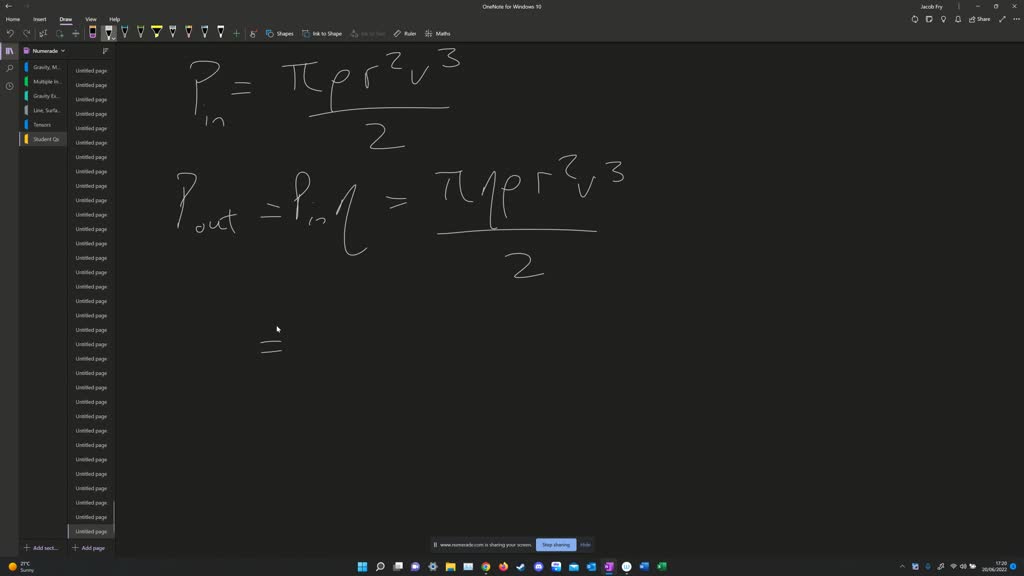
Task: Enable Ink to Shape conversion
Action: pyautogui.click(x=322, y=33)
